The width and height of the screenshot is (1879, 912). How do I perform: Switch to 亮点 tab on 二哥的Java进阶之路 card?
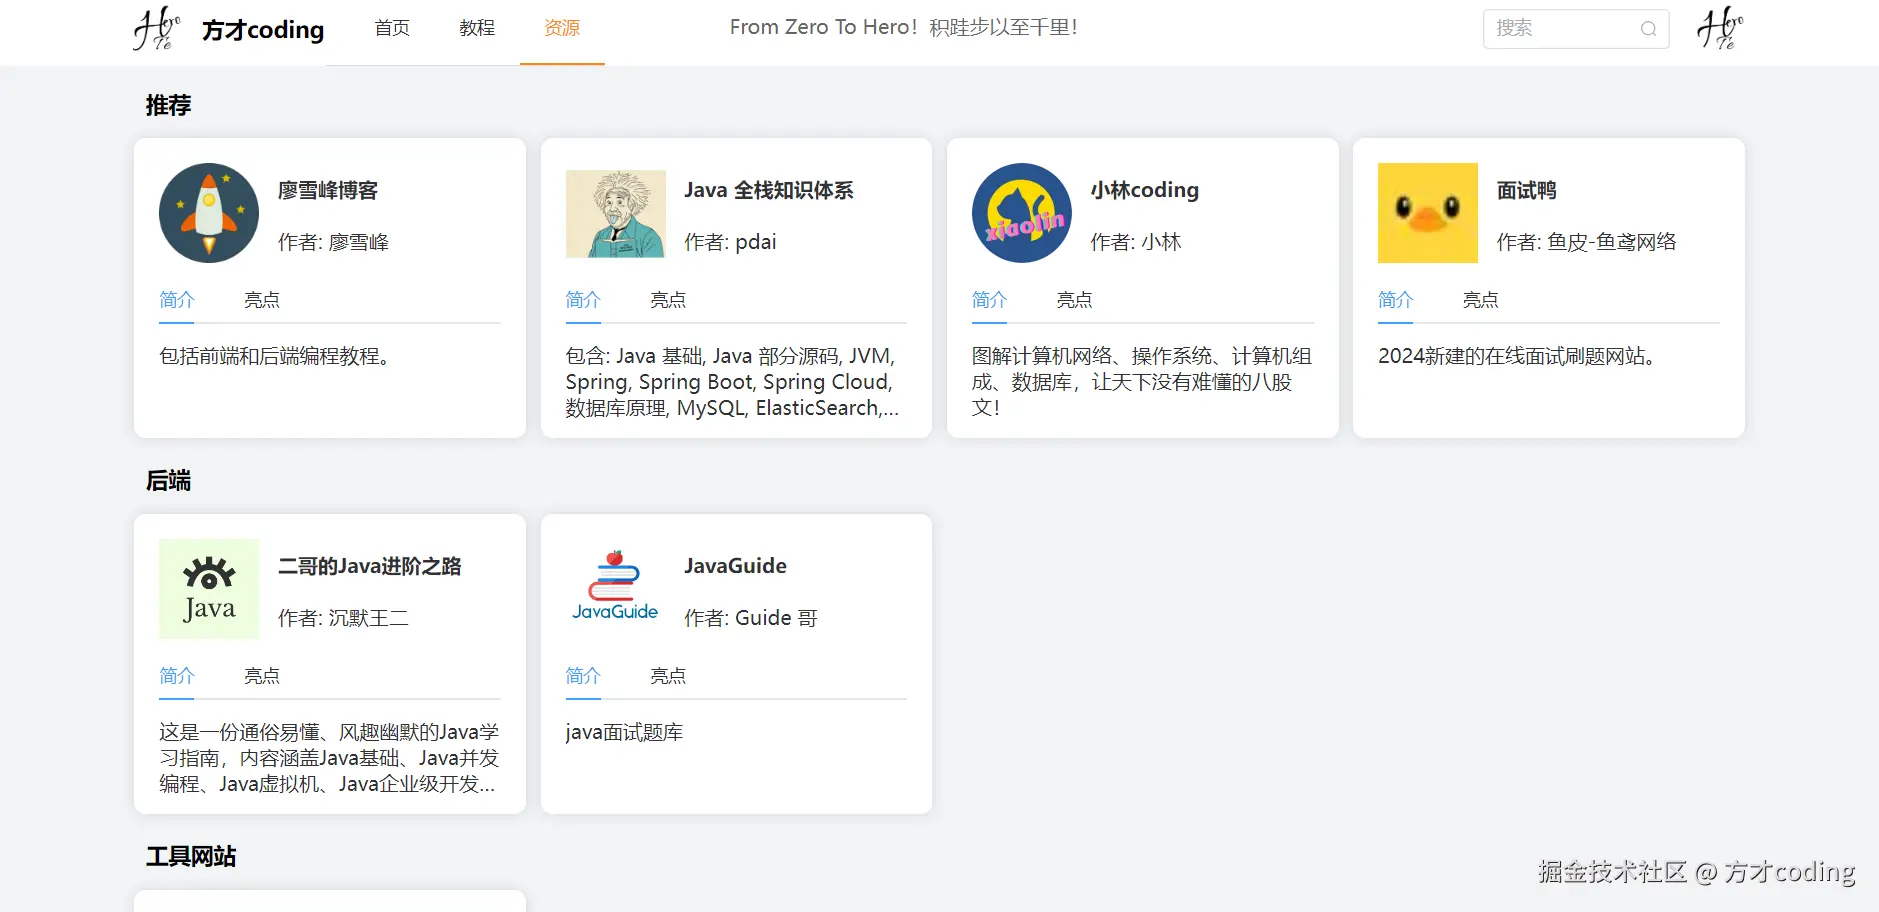[x=262, y=676]
